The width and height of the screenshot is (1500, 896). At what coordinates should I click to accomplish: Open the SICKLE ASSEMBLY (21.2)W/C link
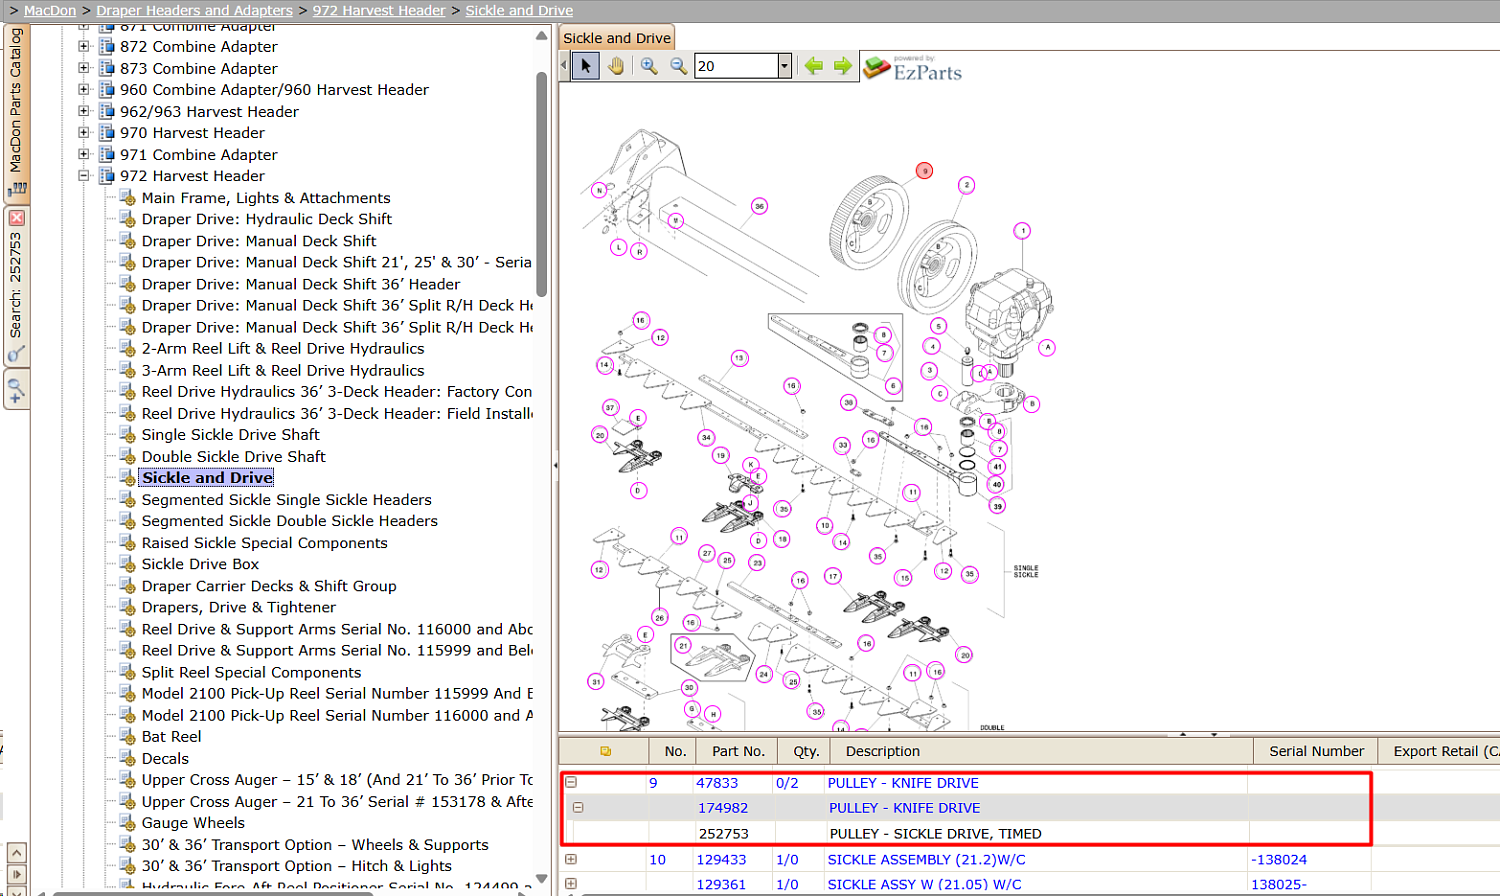tap(926, 860)
